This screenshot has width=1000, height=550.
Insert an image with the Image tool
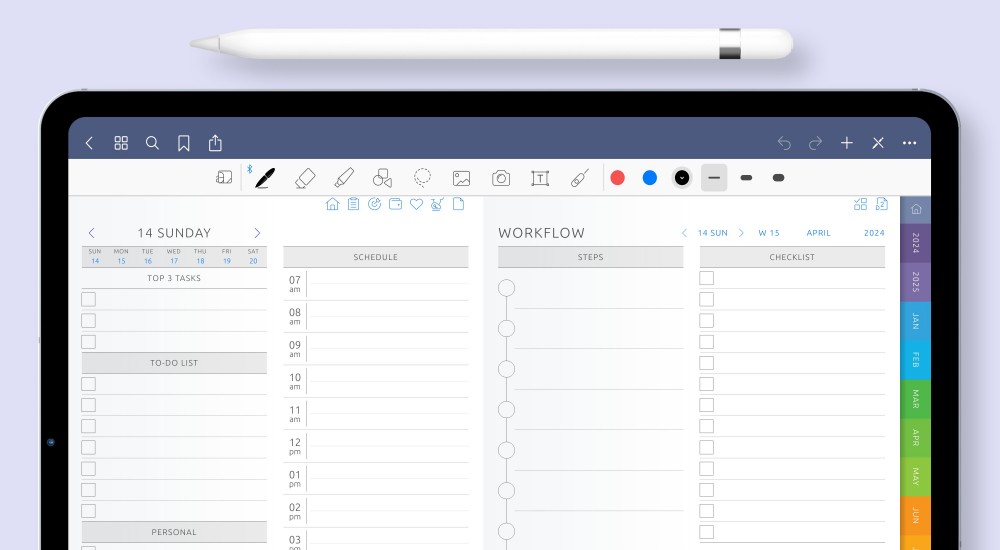coord(462,179)
